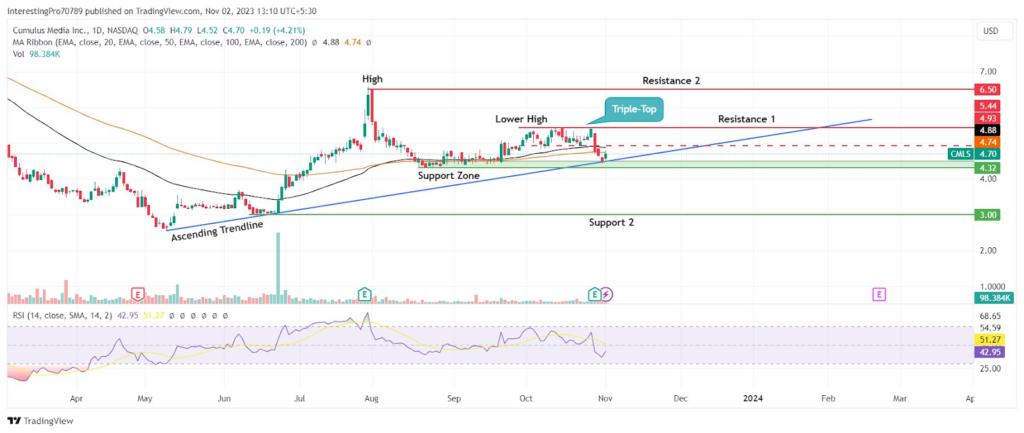Click the 4.88 black price label

pos(986,129)
